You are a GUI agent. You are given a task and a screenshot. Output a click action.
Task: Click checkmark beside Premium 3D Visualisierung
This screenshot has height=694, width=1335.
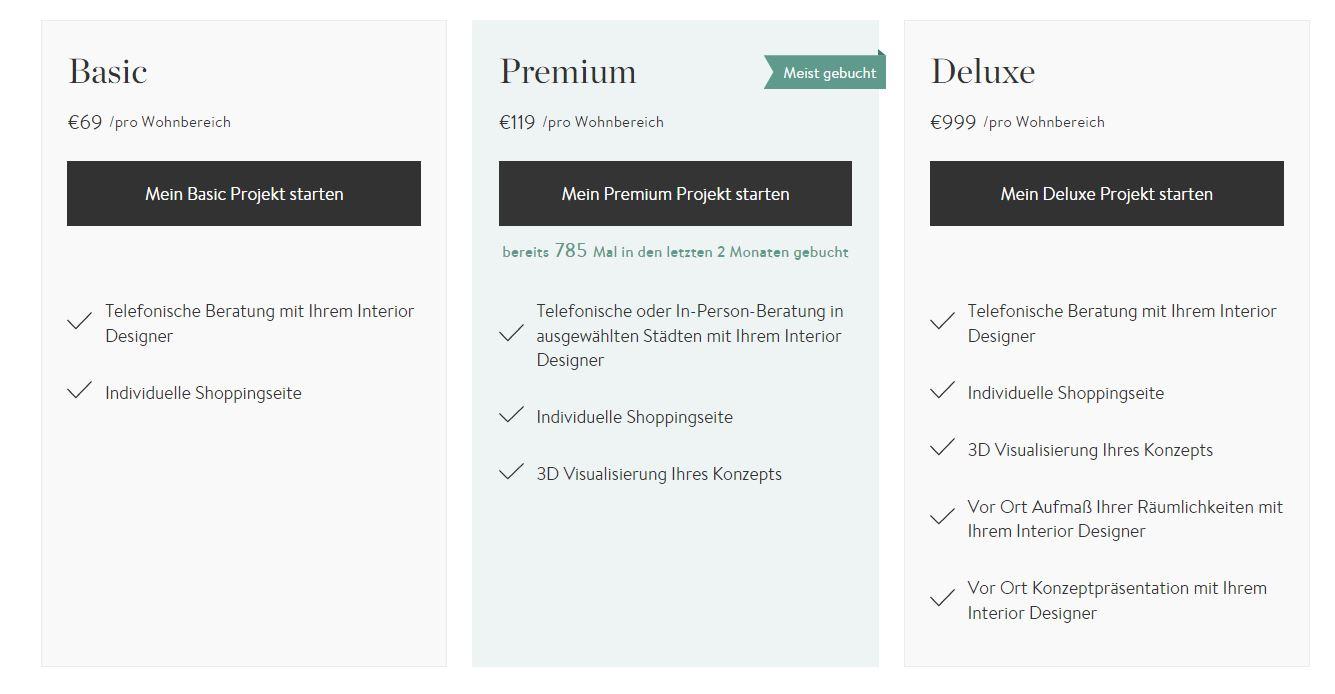pos(511,472)
